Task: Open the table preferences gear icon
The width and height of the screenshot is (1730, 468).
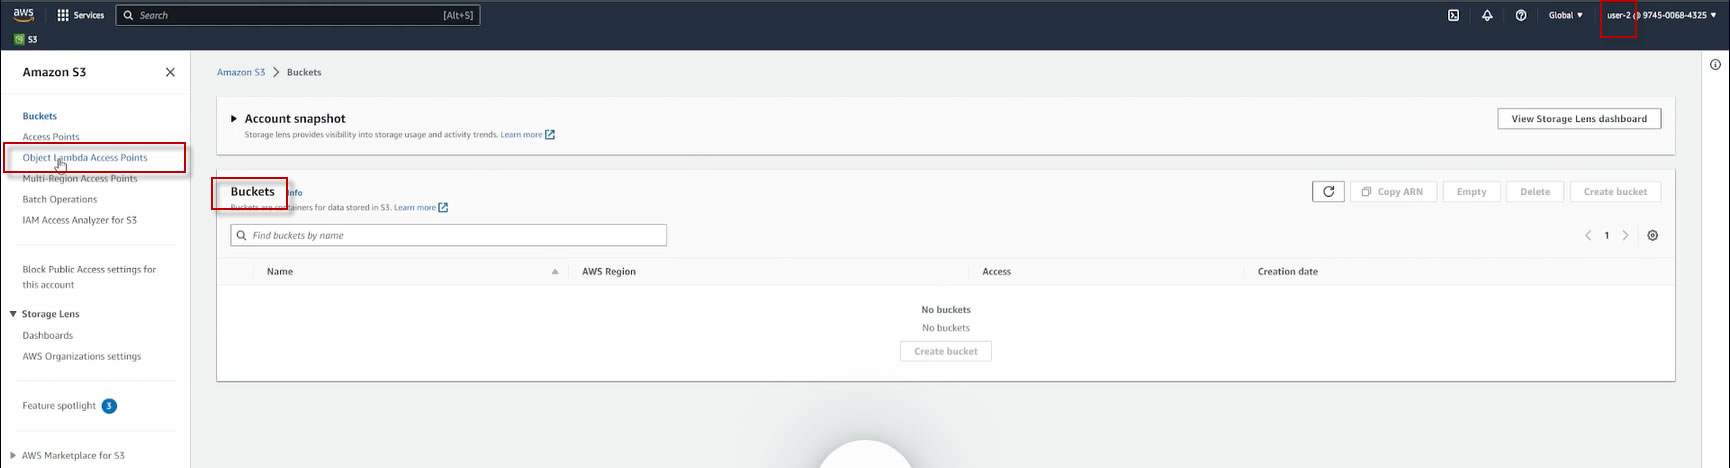Action: [1653, 235]
